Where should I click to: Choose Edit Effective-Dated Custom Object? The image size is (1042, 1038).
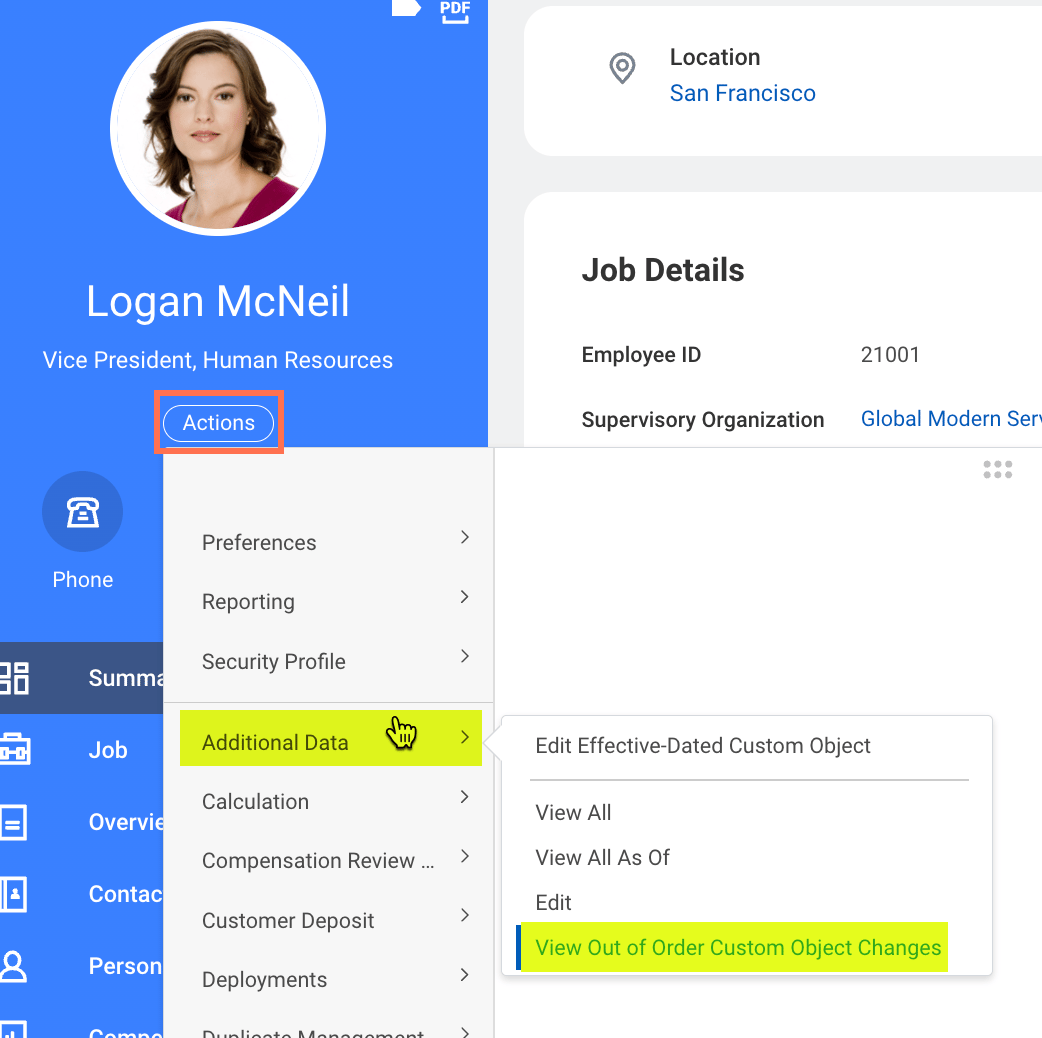tap(702, 746)
